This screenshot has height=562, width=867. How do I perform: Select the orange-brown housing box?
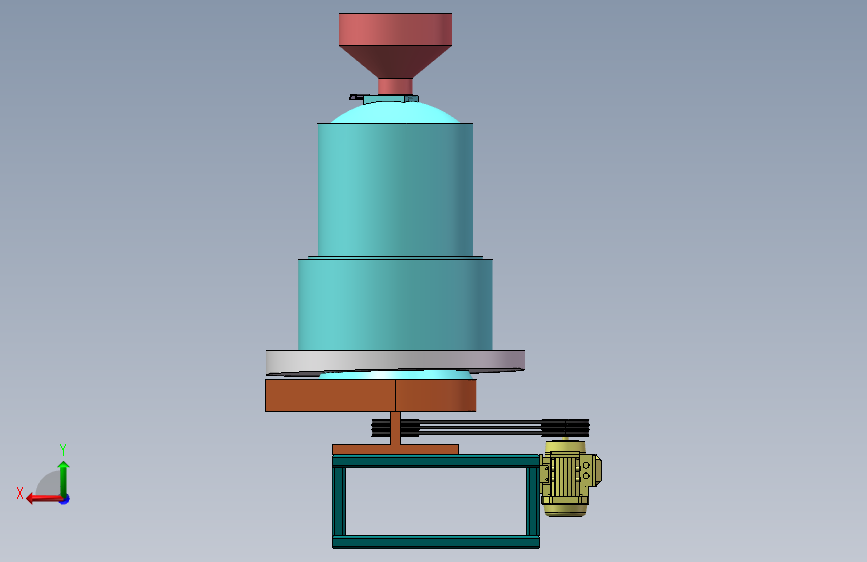[x=370, y=395]
